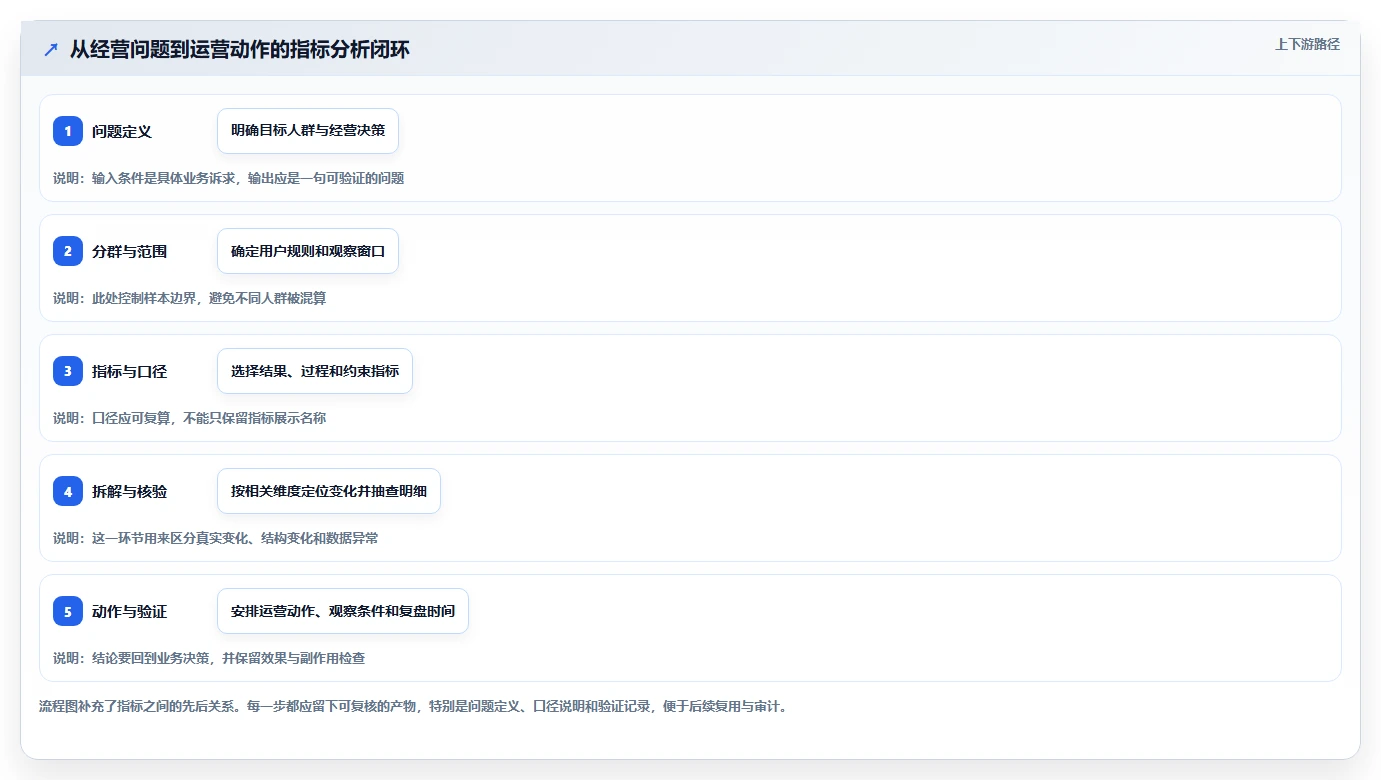This screenshot has width=1381, height=780.
Task: Click the note starting 说明:此处控制样本边界
Action: coord(190,298)
